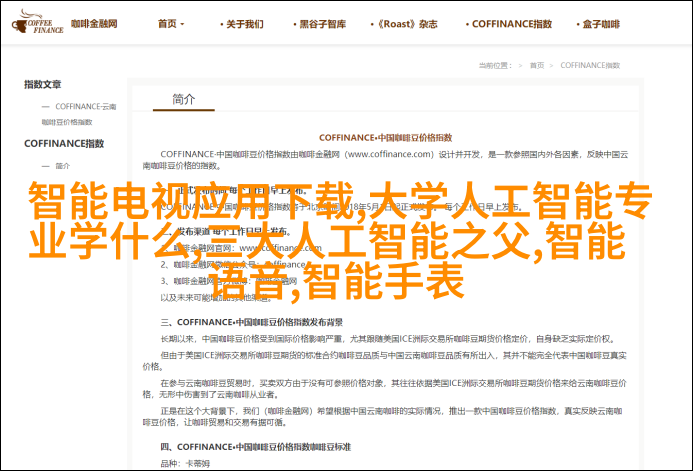Image resolution: width=694 pixels, height=472 pixels.
Task: Select the COFFINANCE指数 sidebar heading
Action: (64, 143)
